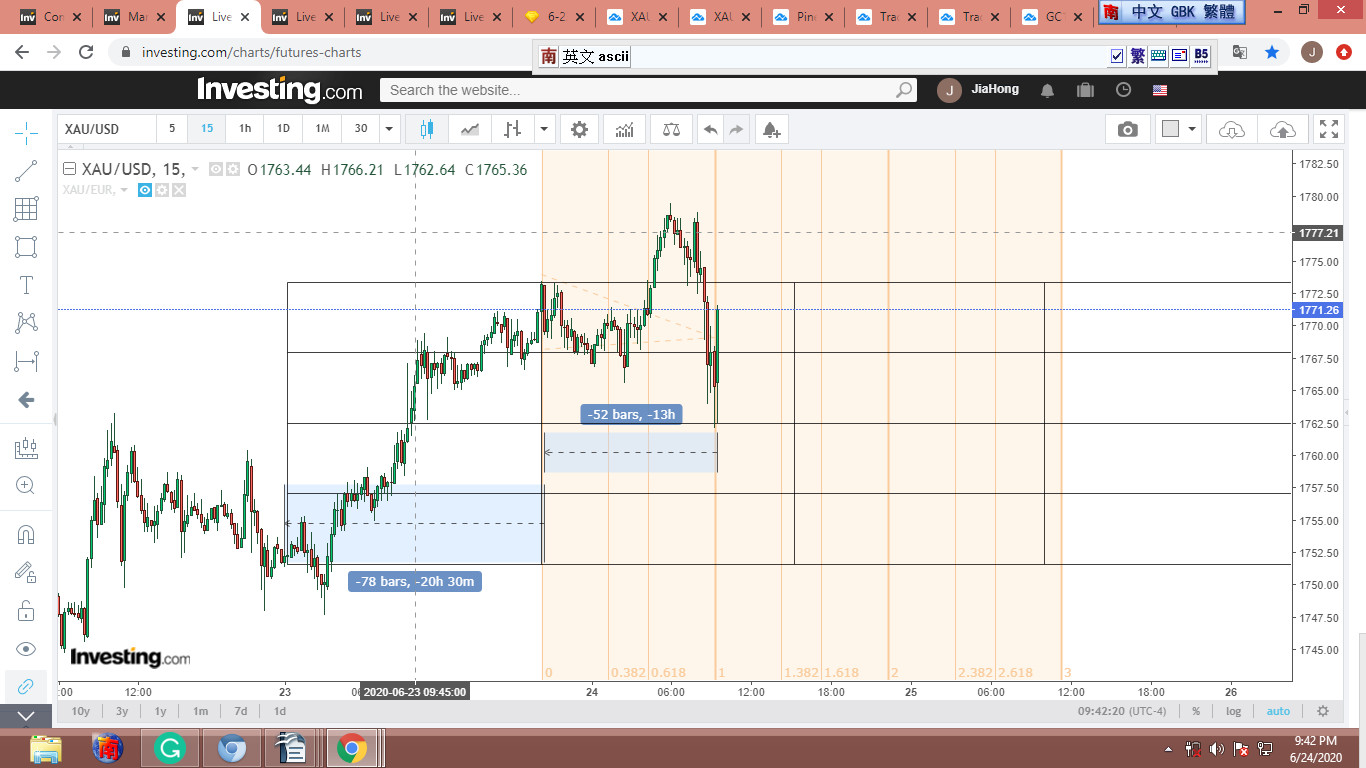This screenshot has height=768, width=1366.
Task: Select area chart style
Action: click(x=470, y=129)
